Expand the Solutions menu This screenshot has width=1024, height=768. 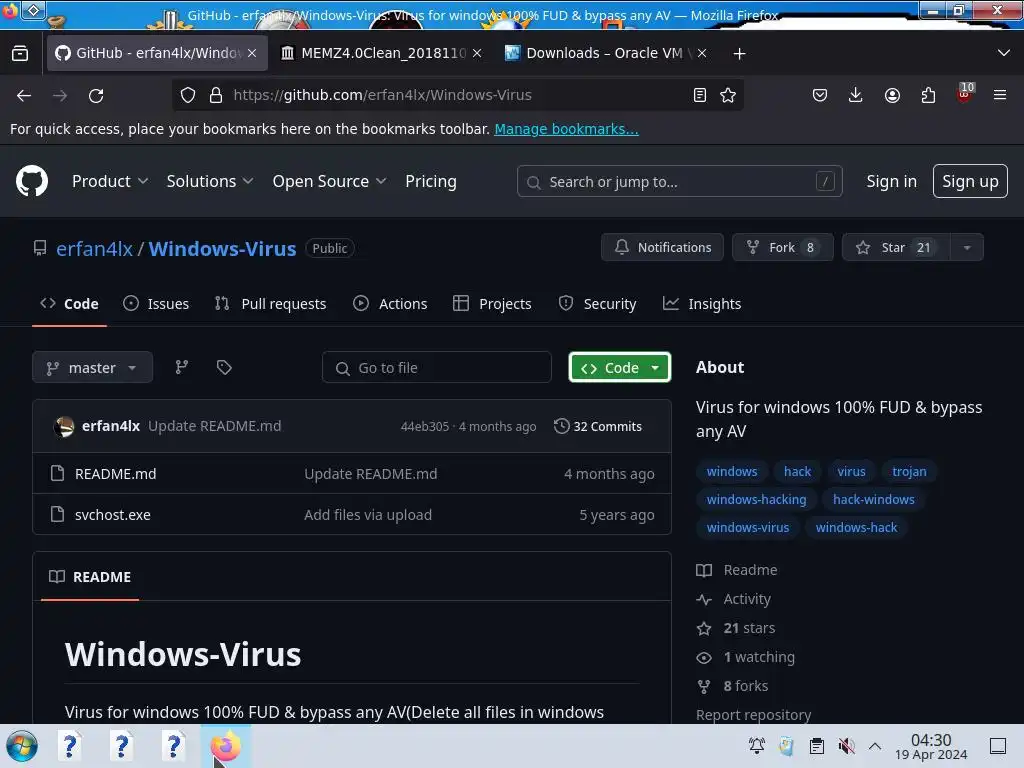tap(210, 181)
